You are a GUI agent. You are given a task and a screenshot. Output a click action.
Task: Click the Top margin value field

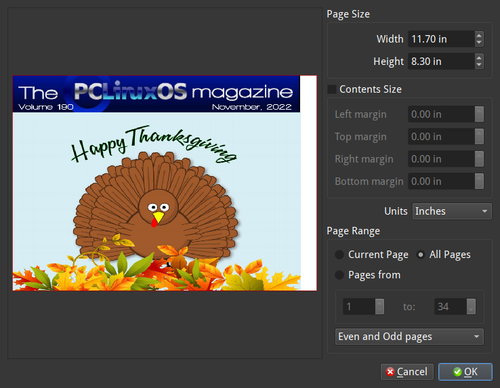441,137
